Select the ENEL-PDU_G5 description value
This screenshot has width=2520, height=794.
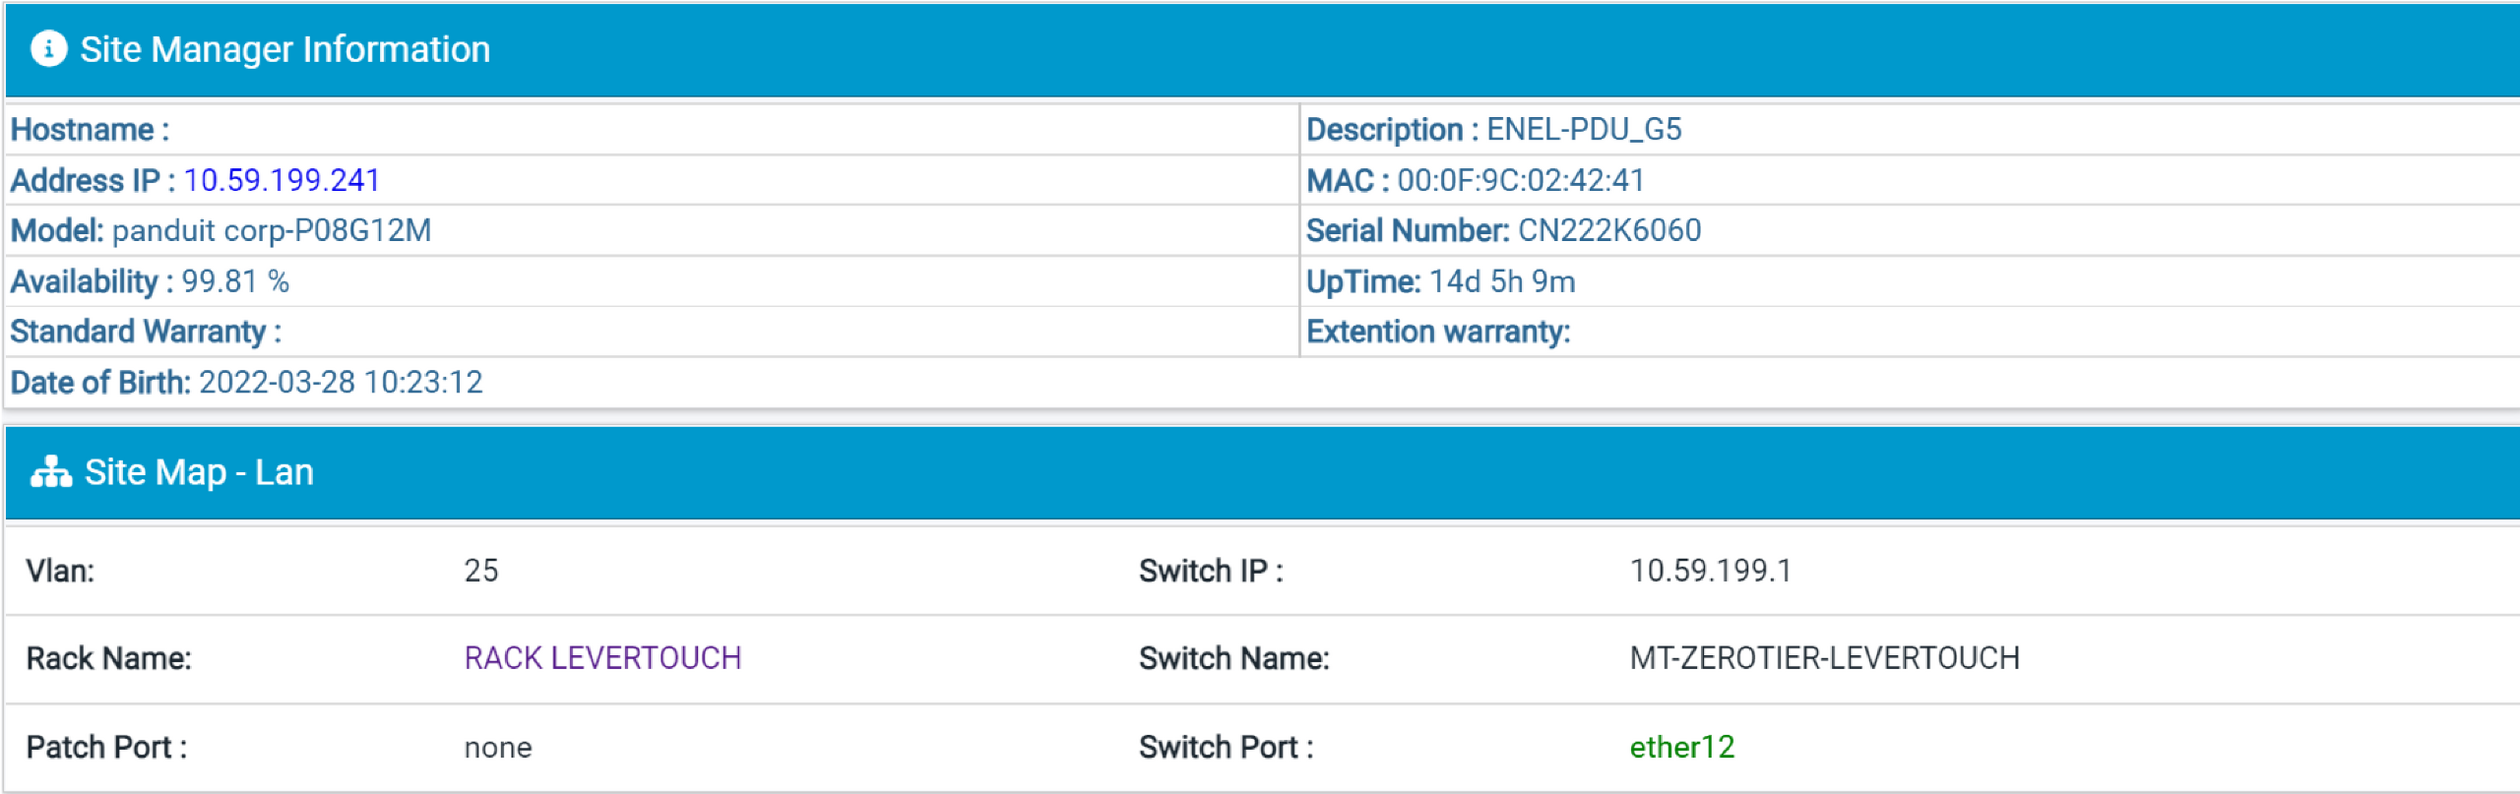click(x=1583, y=129)
